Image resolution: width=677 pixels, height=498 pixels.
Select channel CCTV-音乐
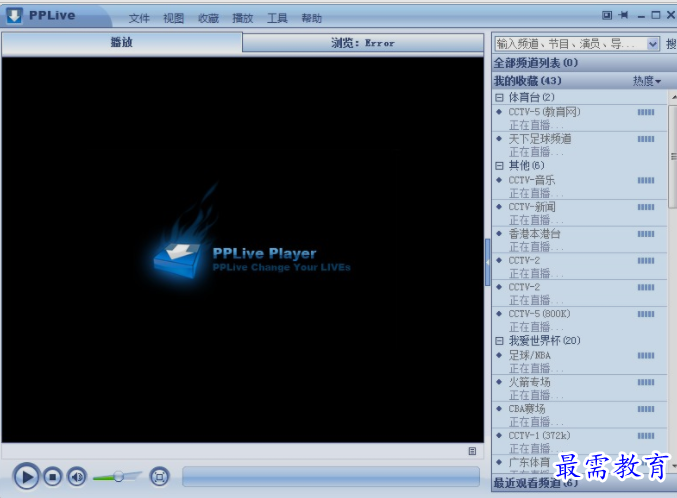[x=531, y=180]
